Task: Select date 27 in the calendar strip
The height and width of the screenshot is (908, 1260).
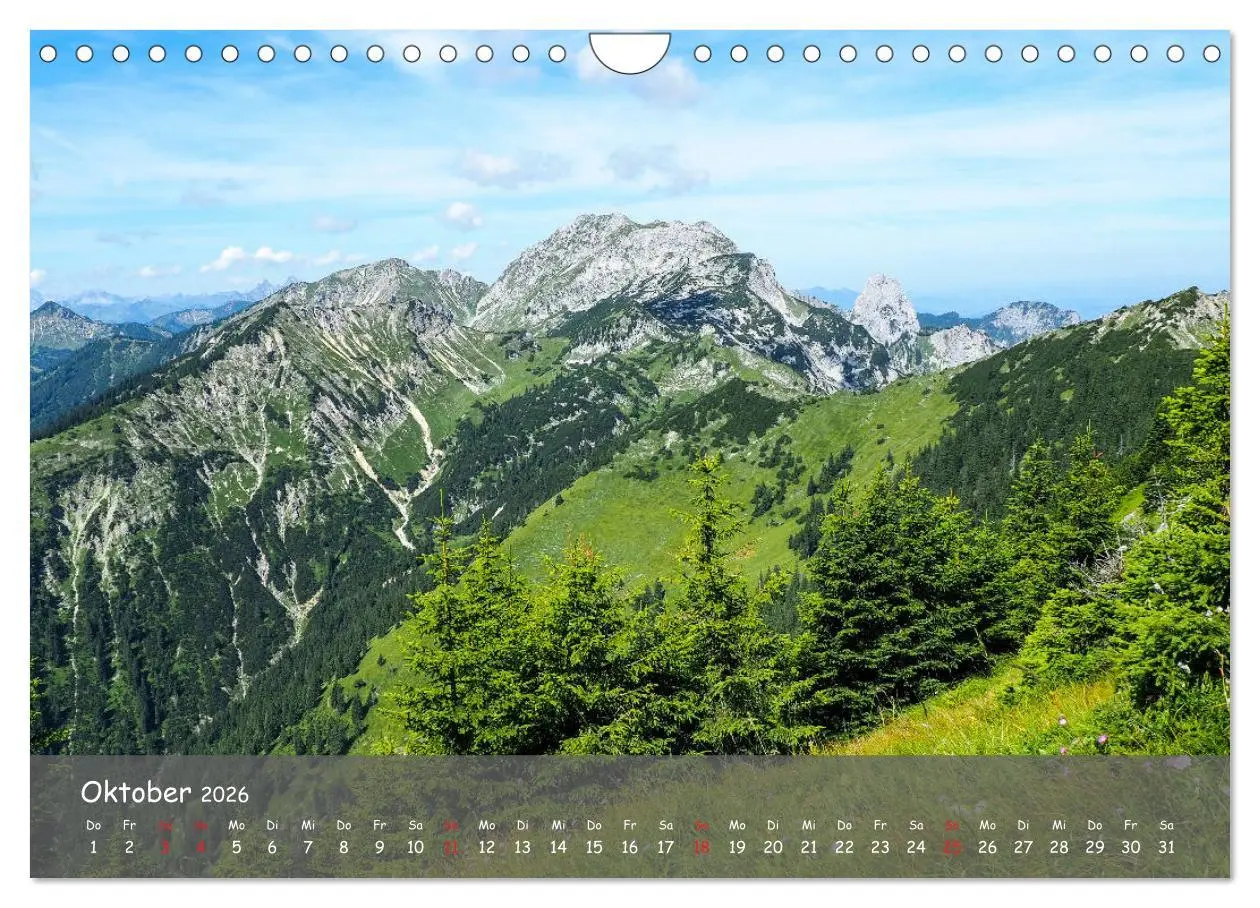Action: (x=1023, y=847)
